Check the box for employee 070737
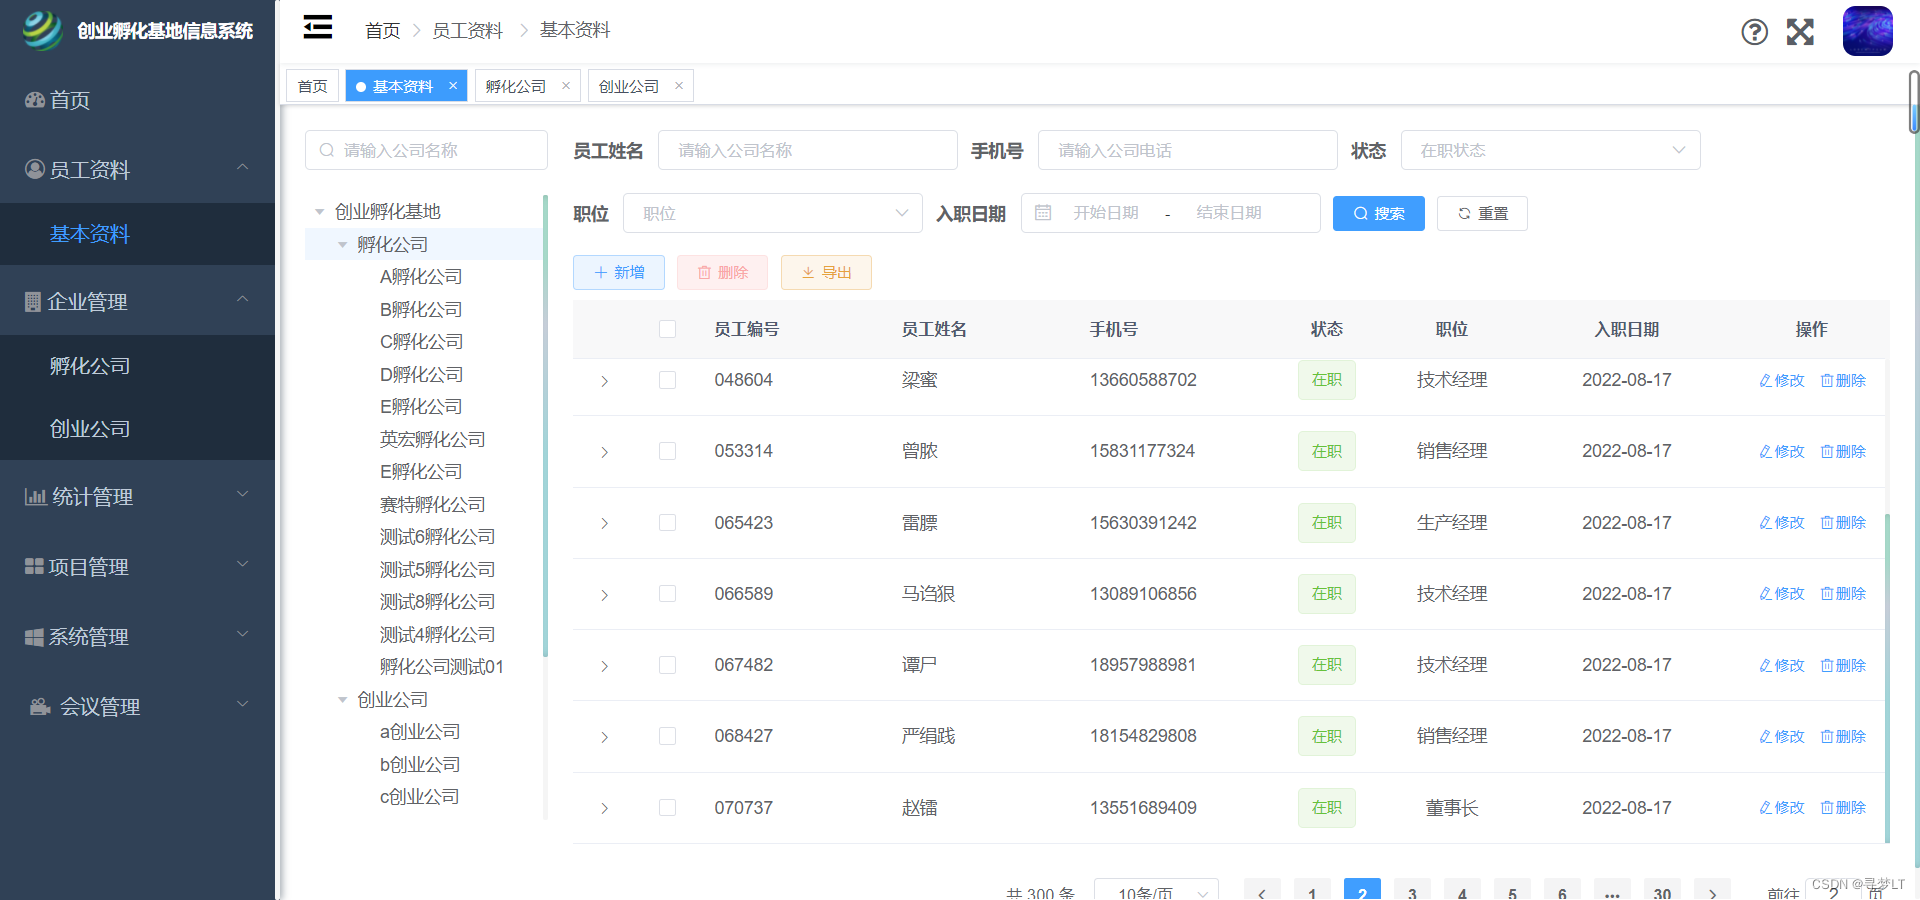Screen dimensions: 1920x900 [x=668, y=808]
